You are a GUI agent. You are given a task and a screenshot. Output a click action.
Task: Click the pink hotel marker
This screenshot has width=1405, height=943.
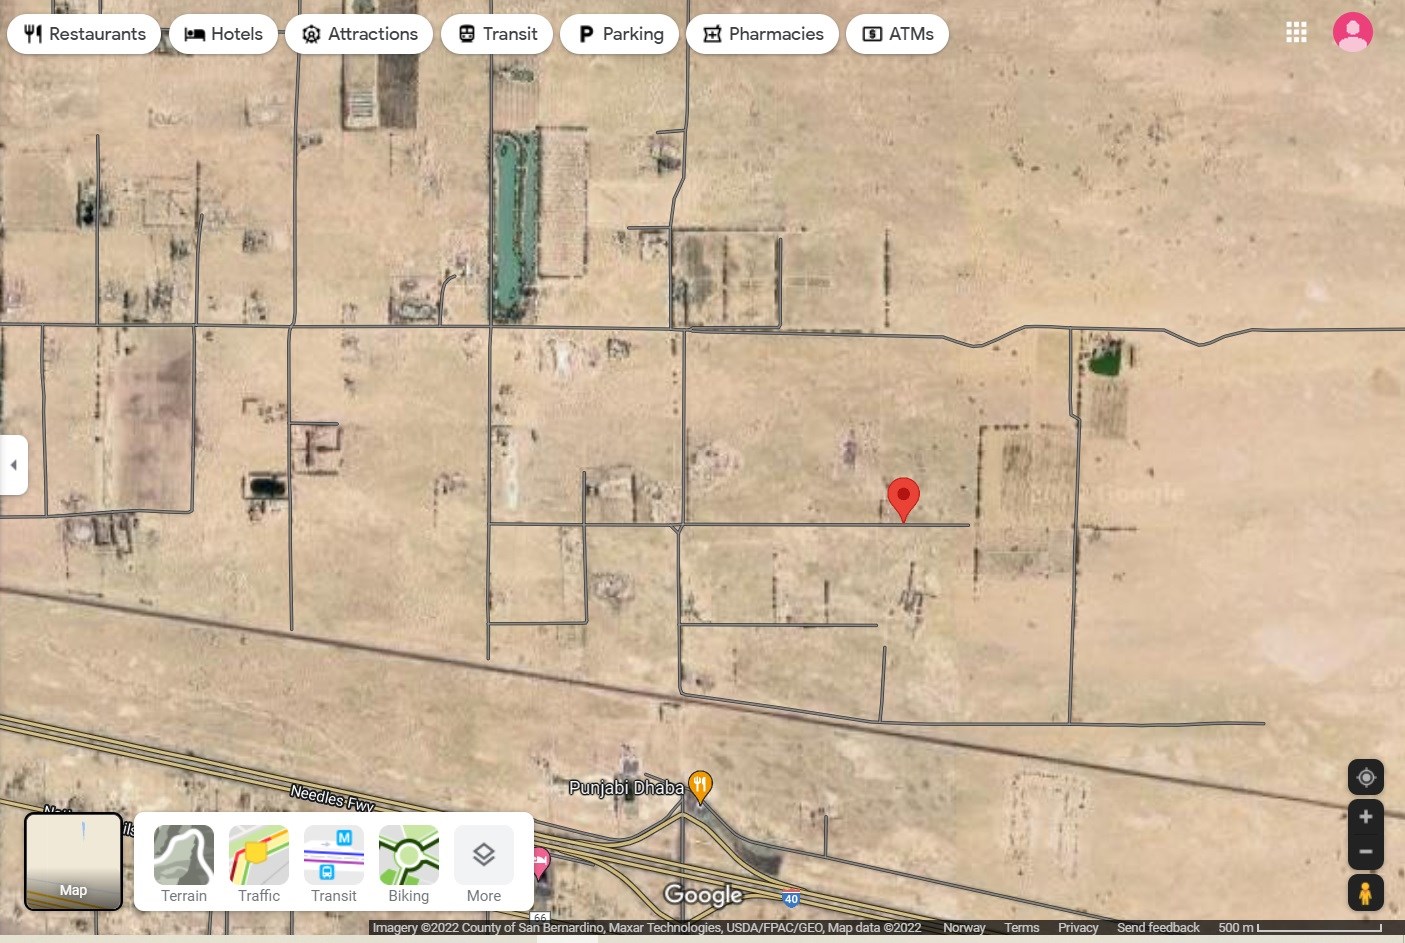[x=541, y=860]
